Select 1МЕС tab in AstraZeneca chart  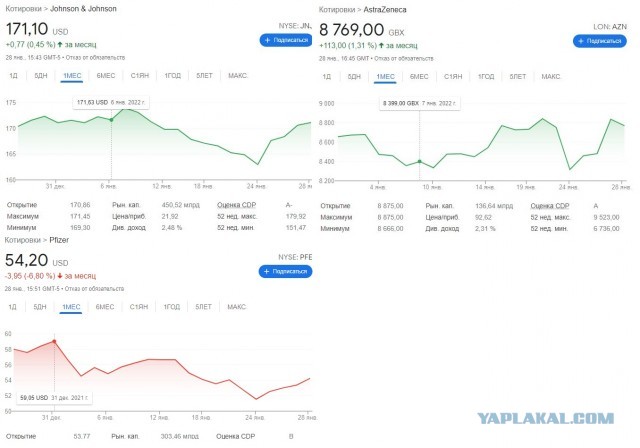click(385, 76)
